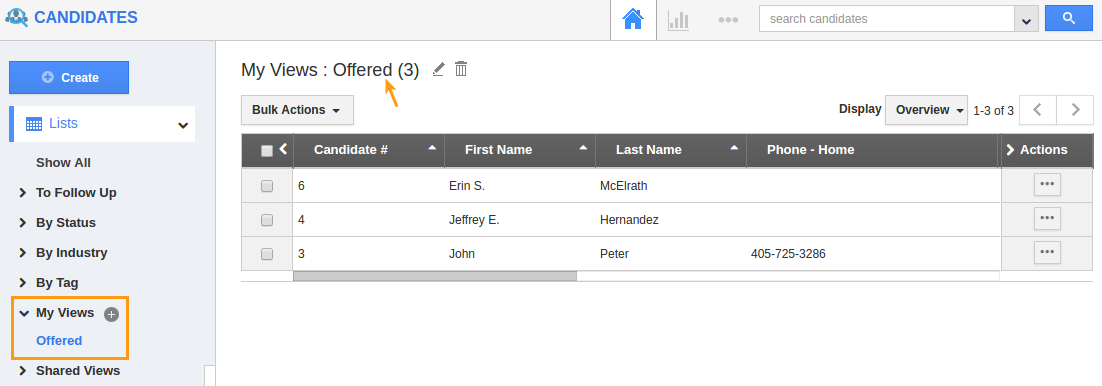Screen dimensions: 1102x386
Task: Click the Lists grid icon
Action: coord(34,124)
